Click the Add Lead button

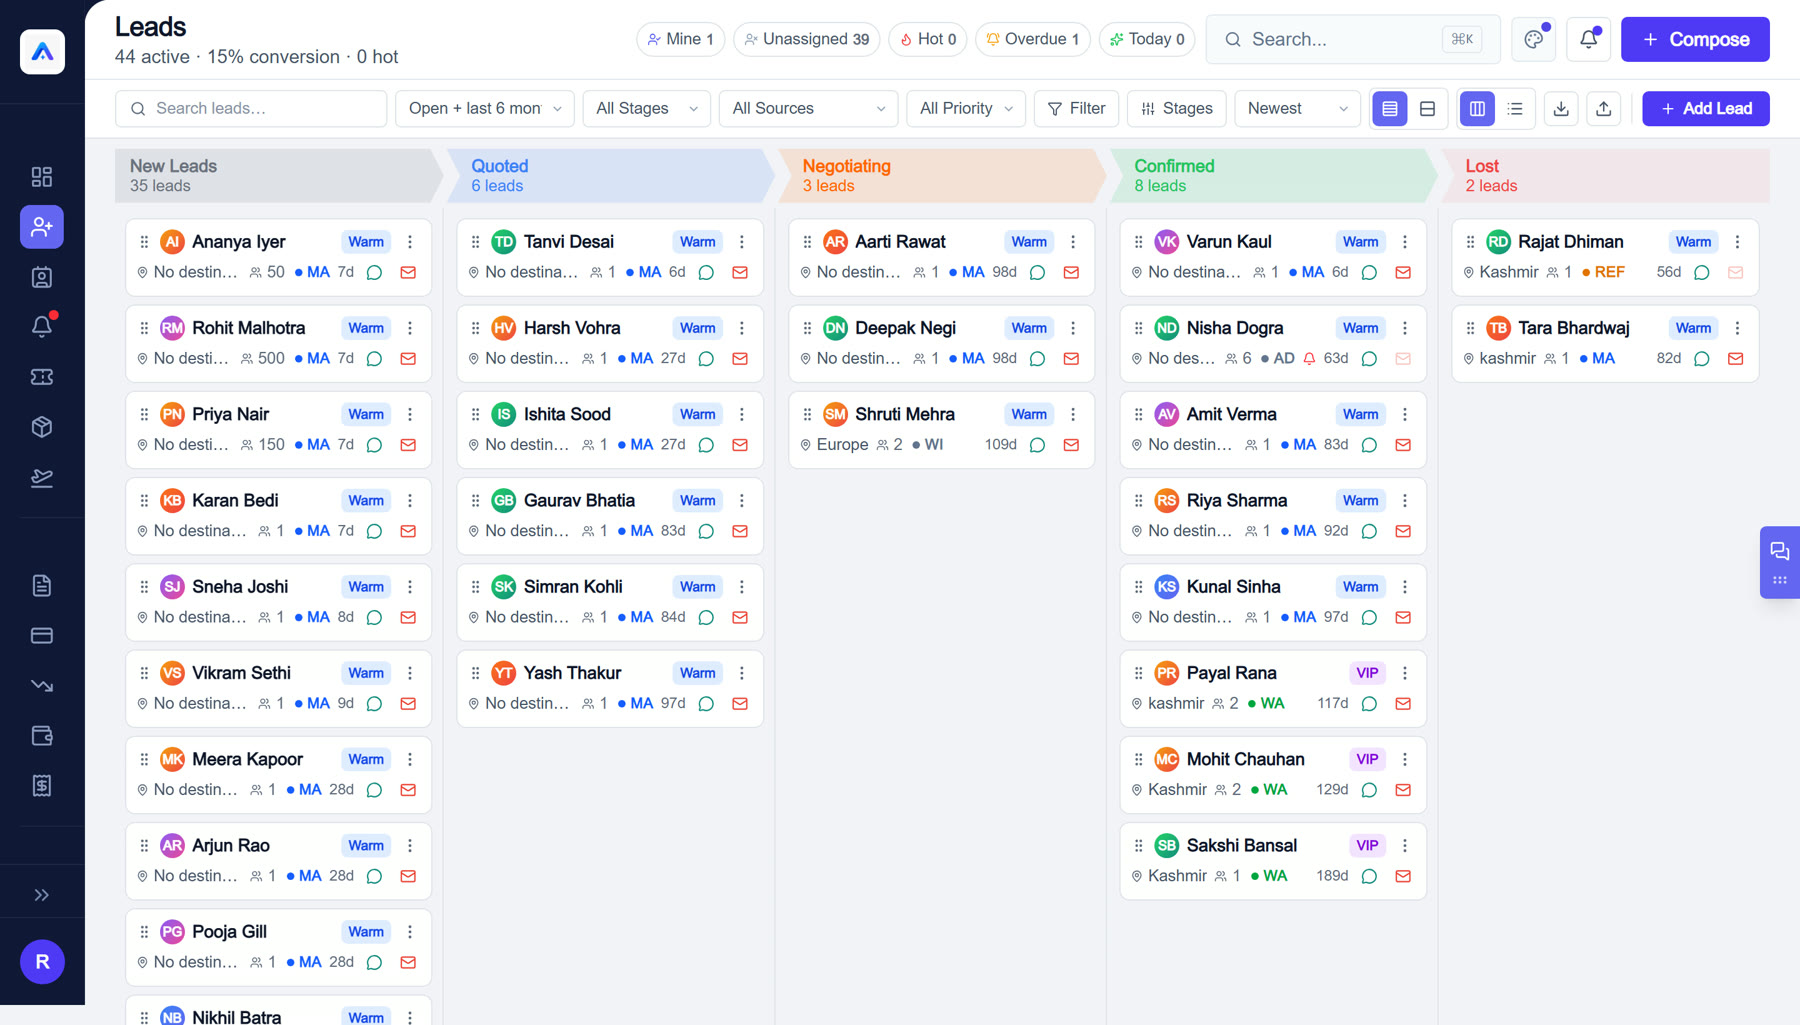(1706, 108)
